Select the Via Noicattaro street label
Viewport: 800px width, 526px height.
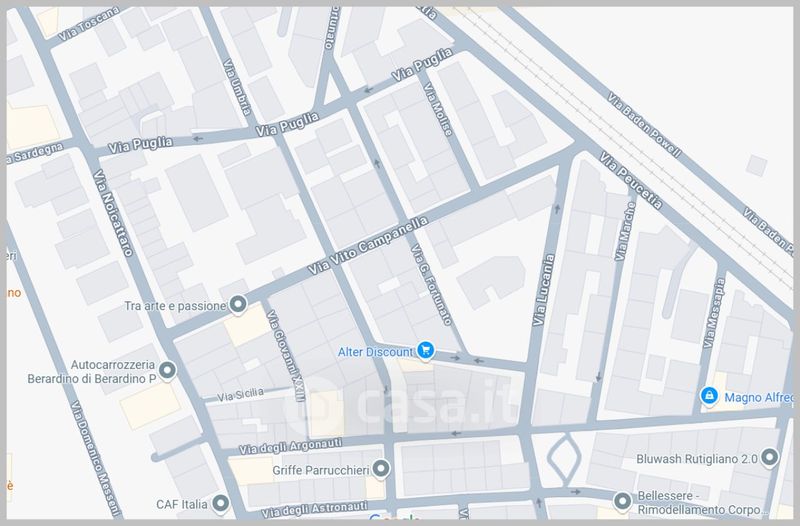click(x=113, y=212)
